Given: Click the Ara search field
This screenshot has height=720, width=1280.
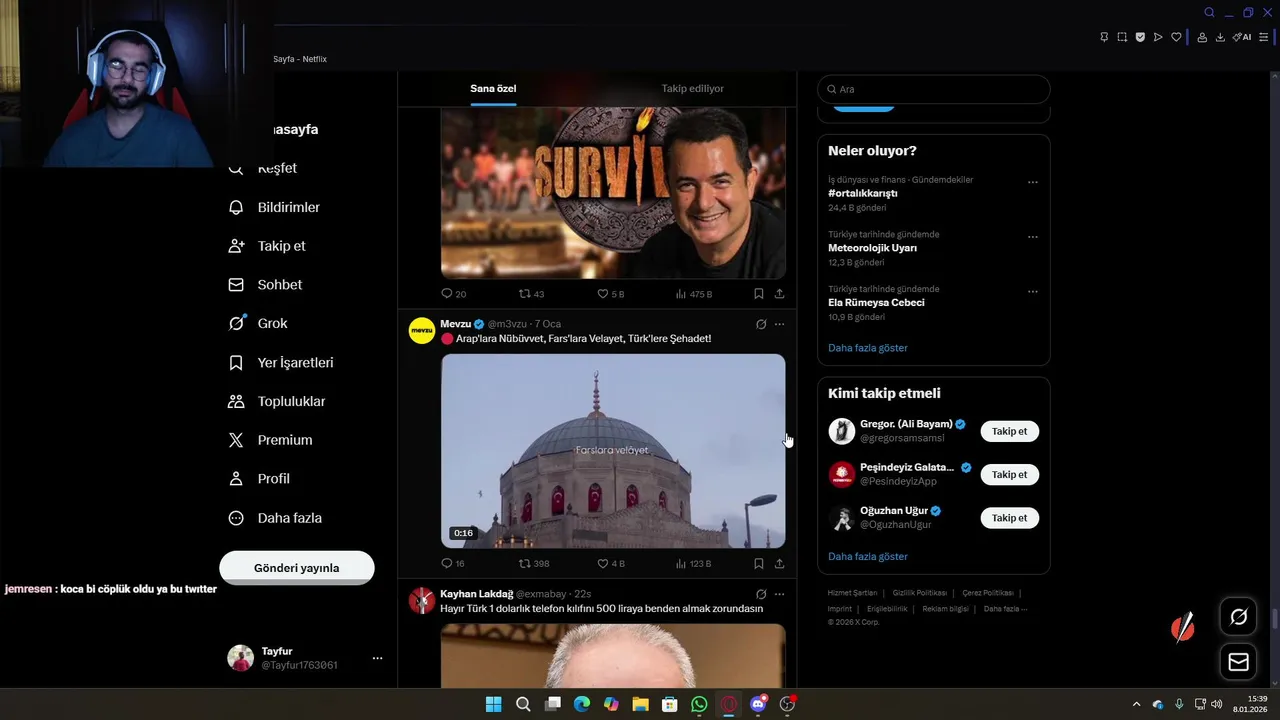Looking at the screenshot, I should tap(934, 89).
